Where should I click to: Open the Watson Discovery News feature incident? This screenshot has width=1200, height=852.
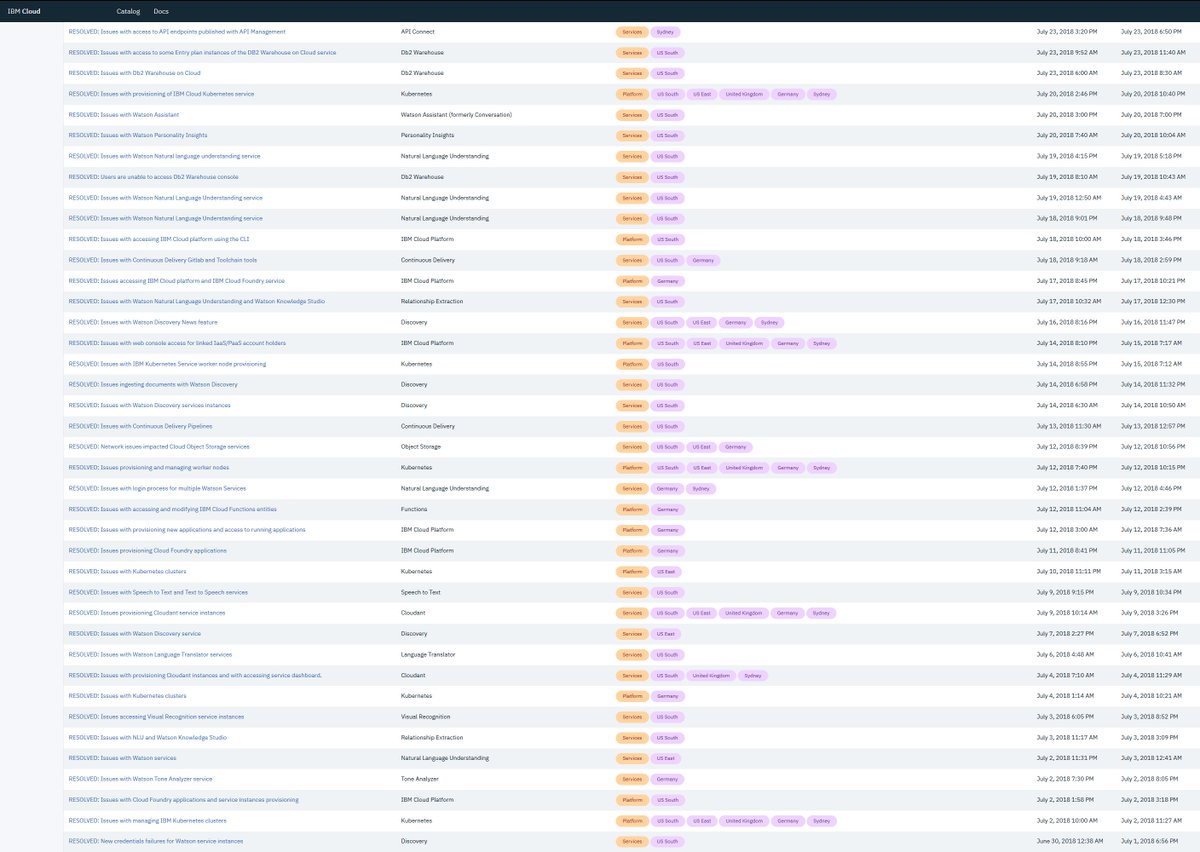tap(143, 322)
